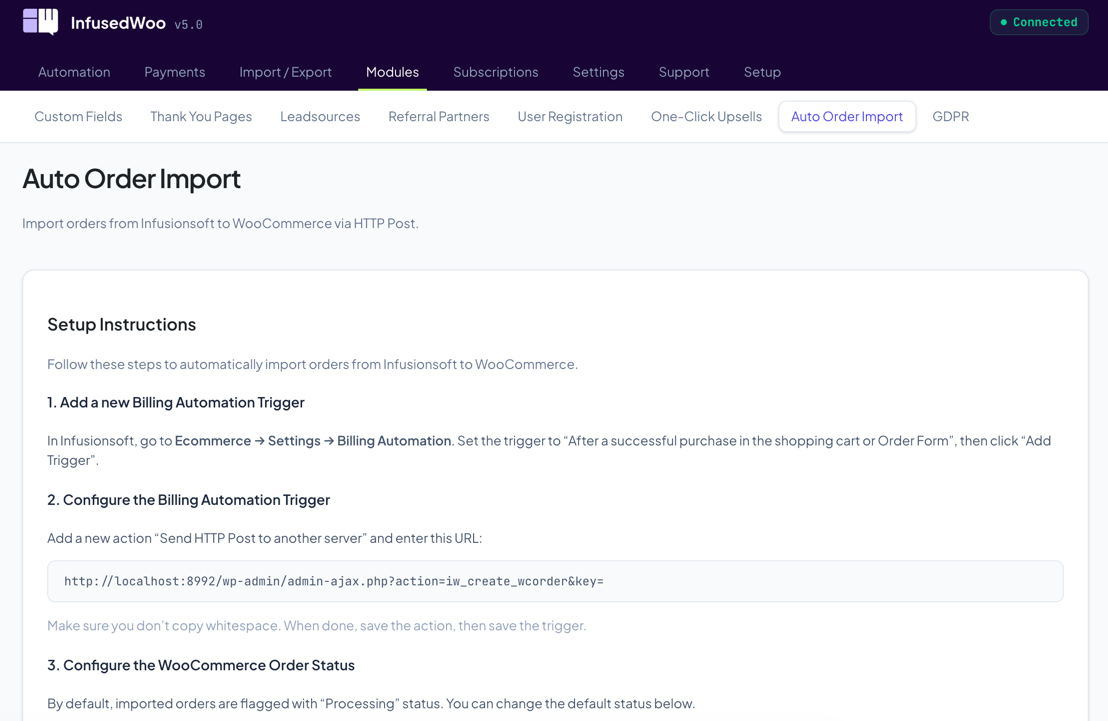Click the InfusedWoo logo icon
Viewport: 1108px width, 721px height.
tap(39, 21)
